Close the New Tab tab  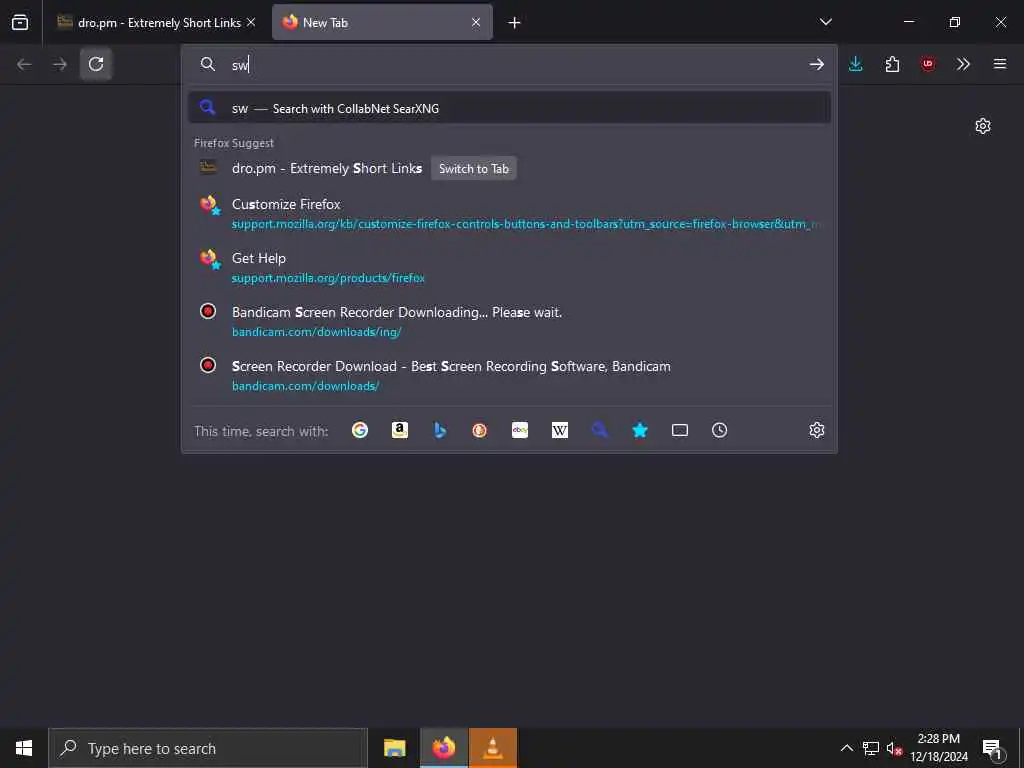(x=476, y=22)
